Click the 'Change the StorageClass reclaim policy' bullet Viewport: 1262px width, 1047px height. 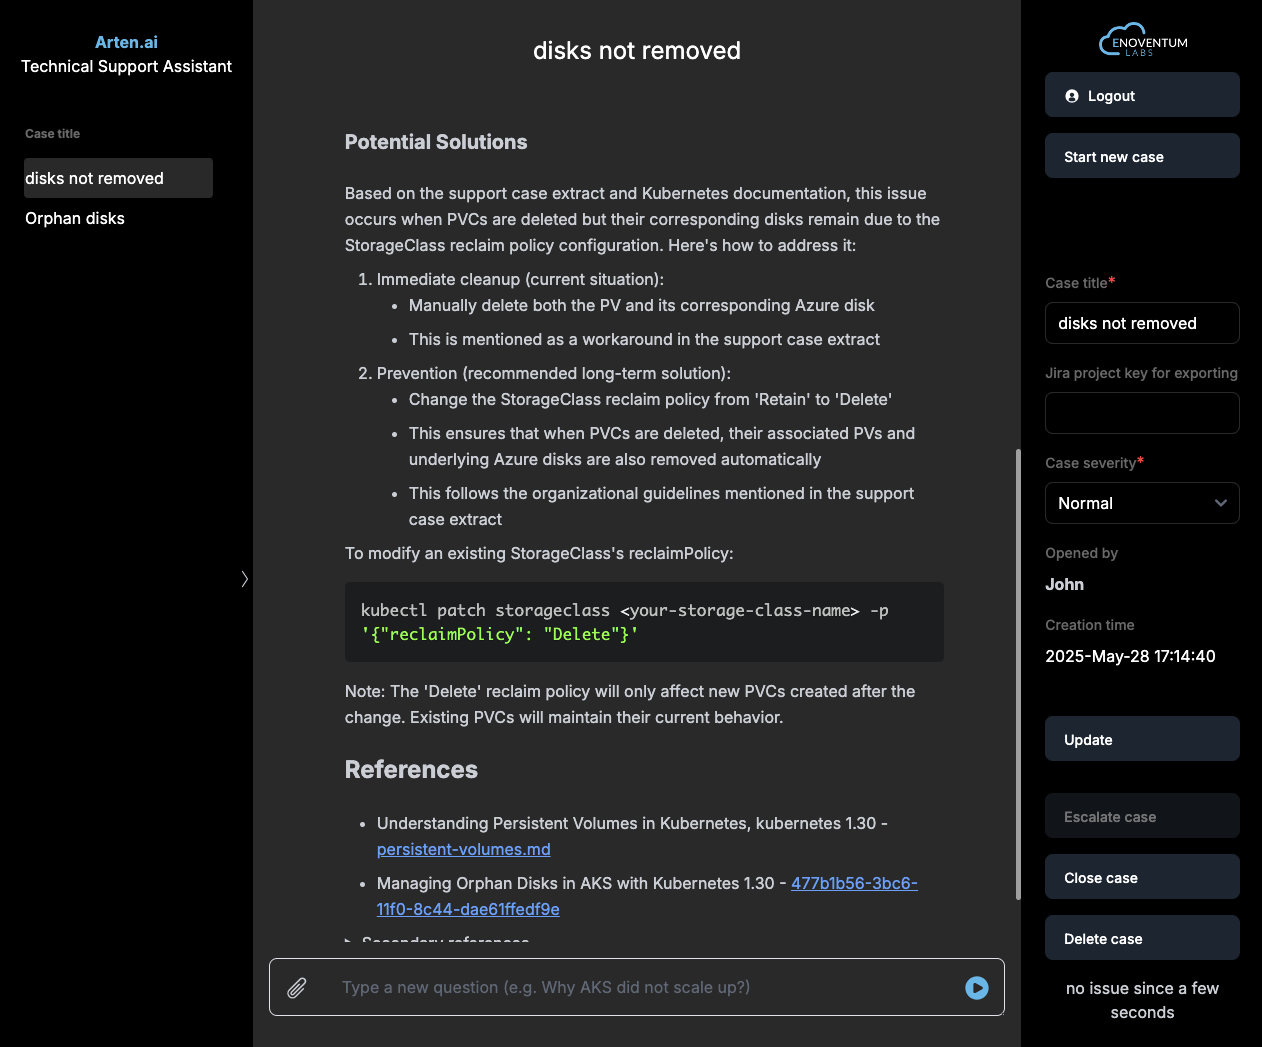(x=650, y=399)
